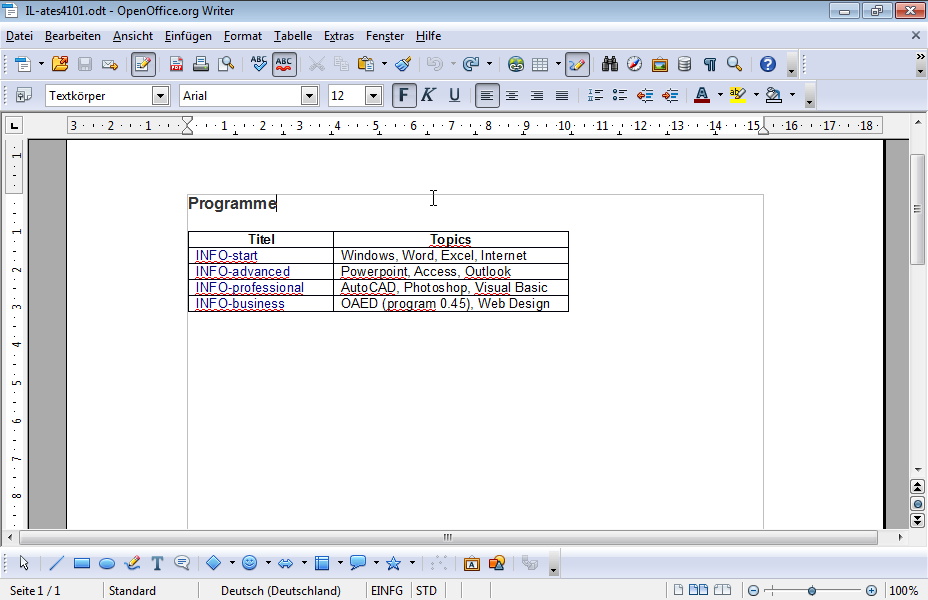Click the blue Help icon
Screen dimensions: 928x600
click(x=768, y=64)
